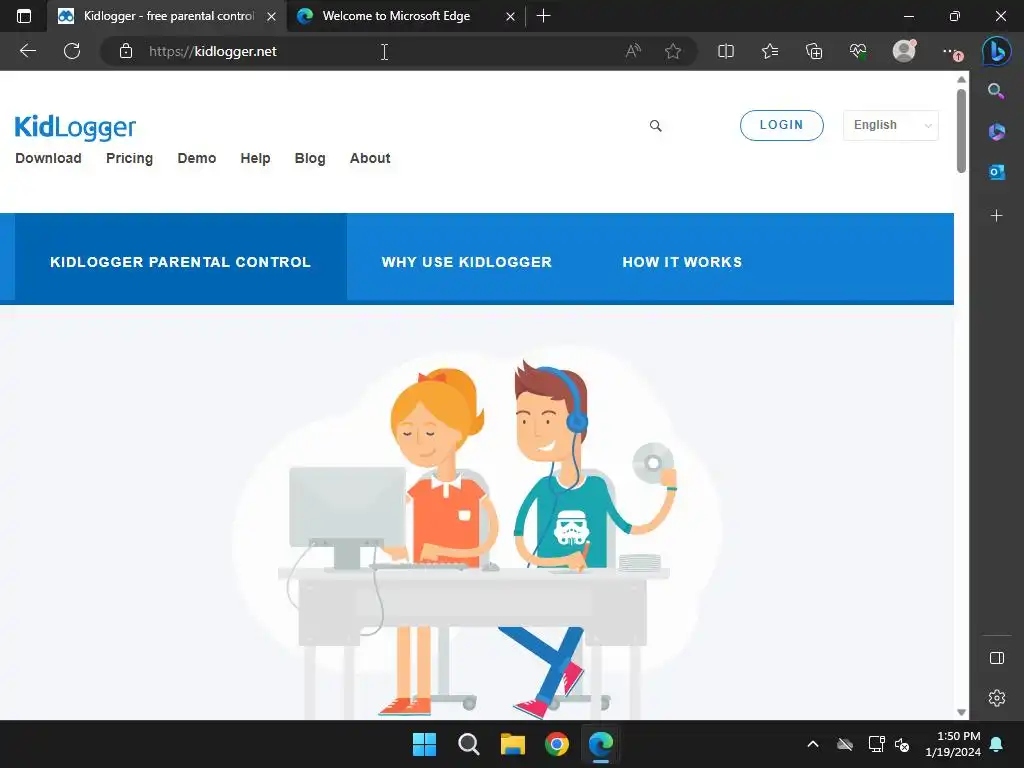1024x768 pixels.
Task: Open sidebar search icon
Action: pyautogui.click(x=996, y=91)
